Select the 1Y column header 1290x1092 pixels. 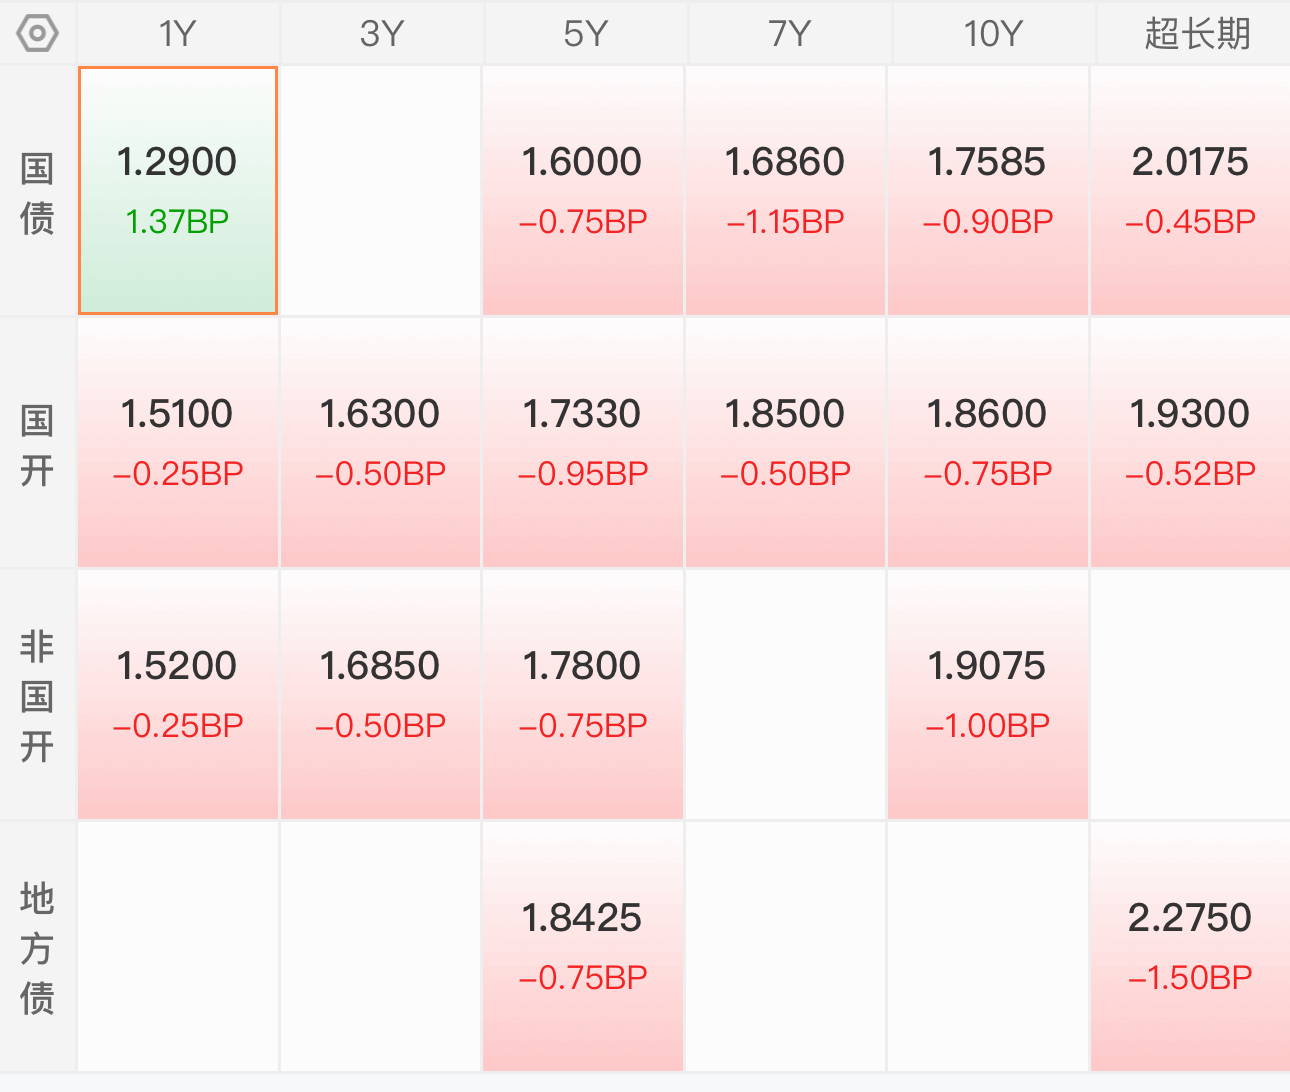point(178,33)
